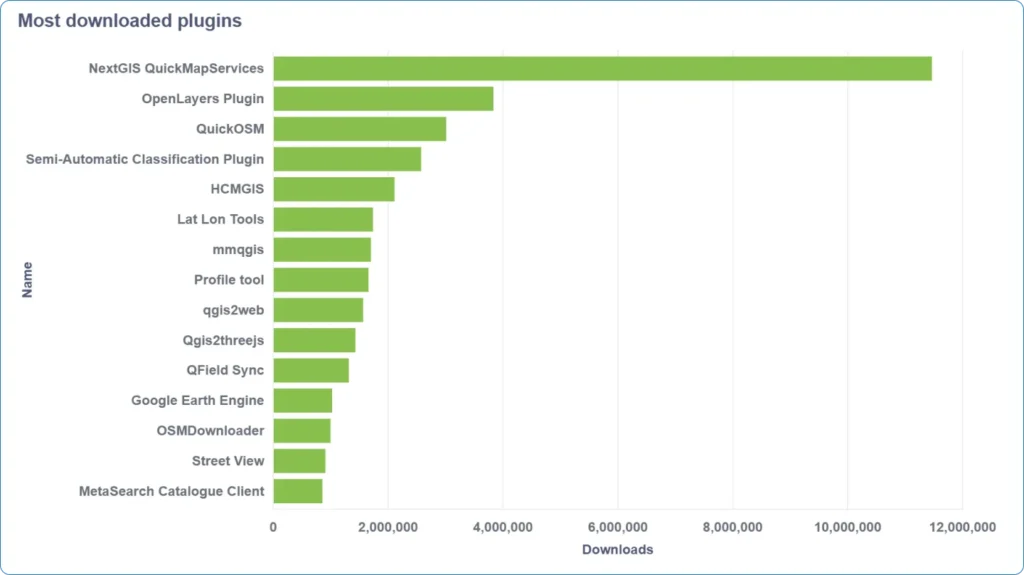Select the Lat Lon Tools bar

(323, 220)
